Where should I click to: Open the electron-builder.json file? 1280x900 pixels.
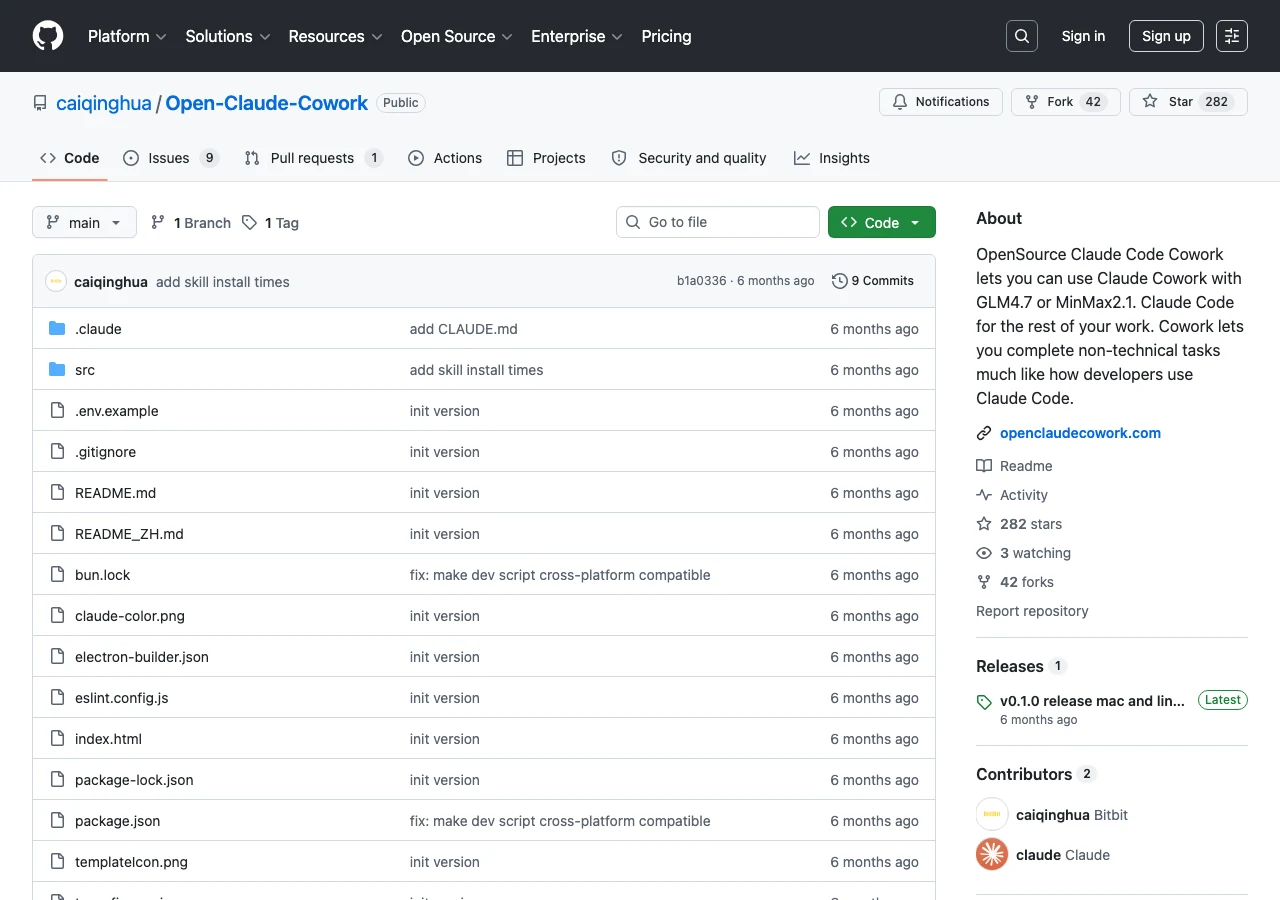tap(142, 657)
